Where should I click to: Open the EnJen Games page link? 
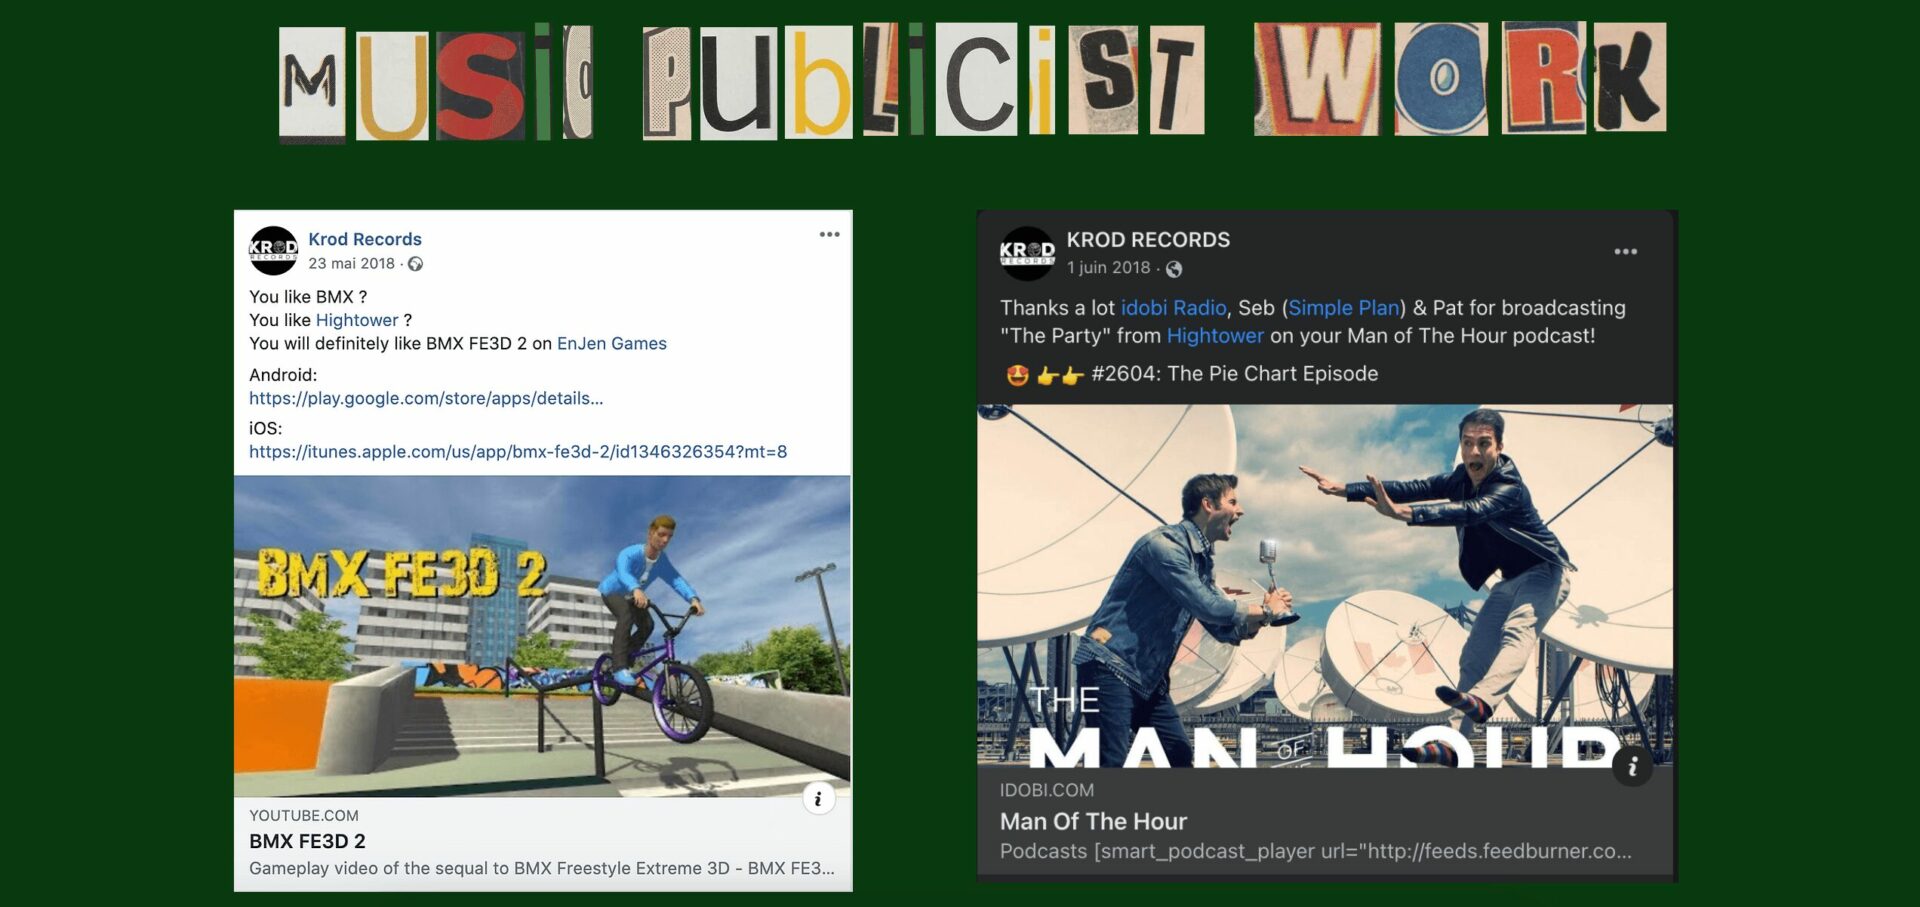click(x=612, y=343)
